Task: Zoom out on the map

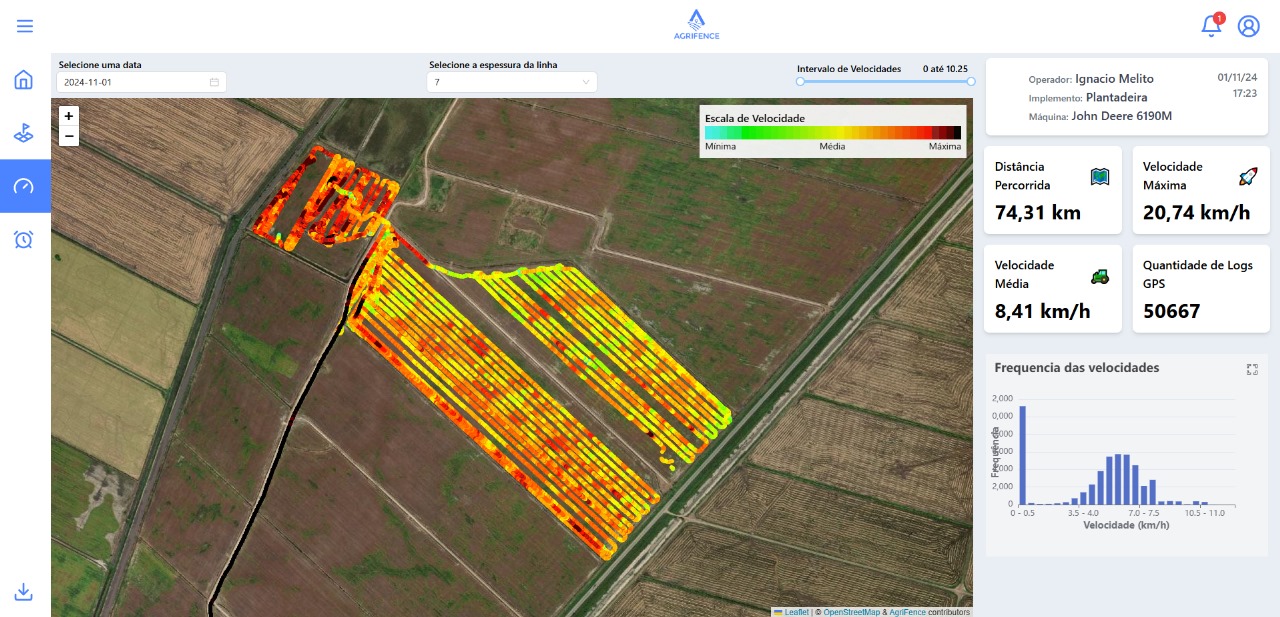Action: tap(69, 136)
